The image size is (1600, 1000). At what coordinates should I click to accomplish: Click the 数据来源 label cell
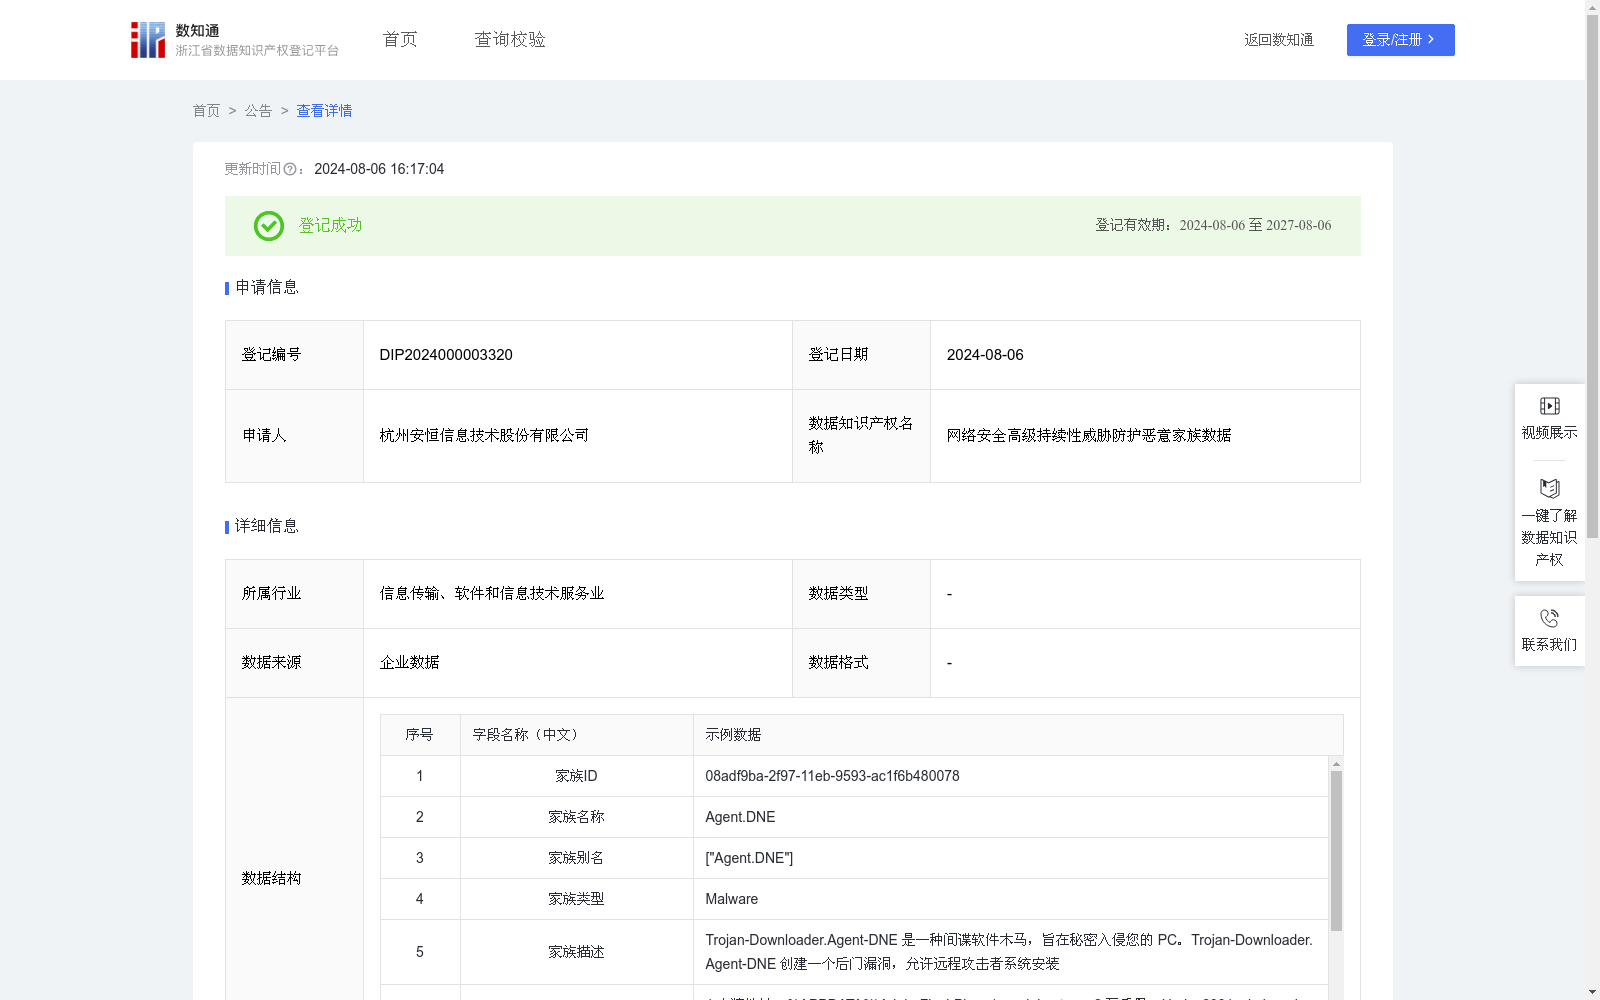coord(294,663)
